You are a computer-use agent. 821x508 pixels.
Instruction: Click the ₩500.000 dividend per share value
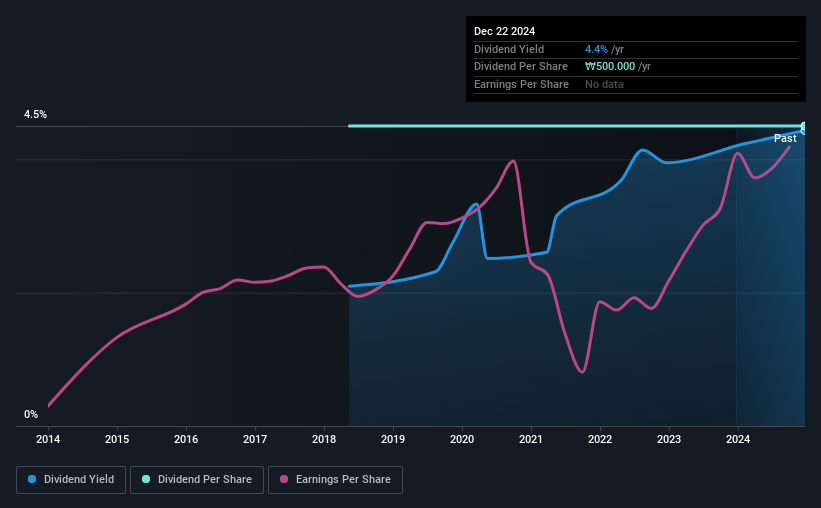610,67
